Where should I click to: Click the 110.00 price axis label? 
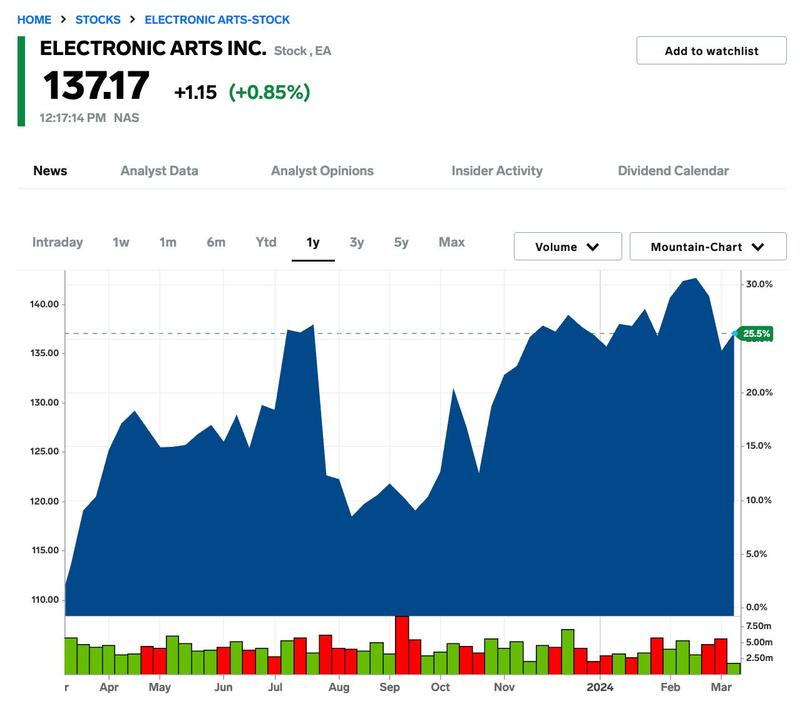point(45,600)
